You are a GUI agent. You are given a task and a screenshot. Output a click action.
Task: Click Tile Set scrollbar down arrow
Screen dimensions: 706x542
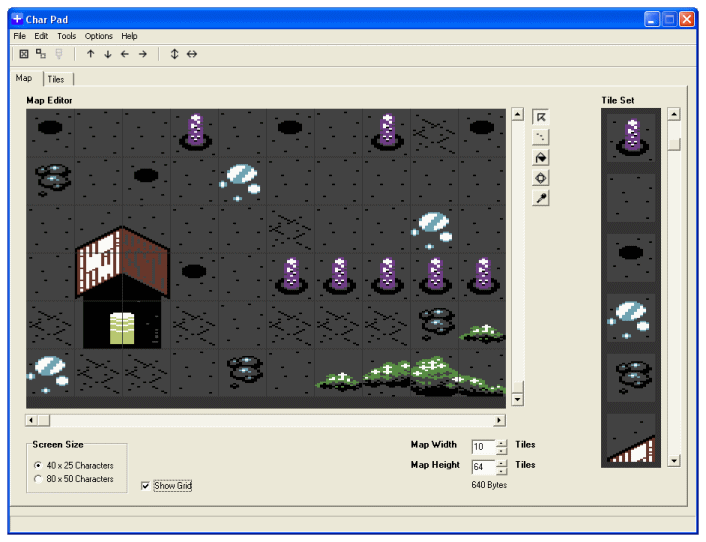[x=674, y=461]
